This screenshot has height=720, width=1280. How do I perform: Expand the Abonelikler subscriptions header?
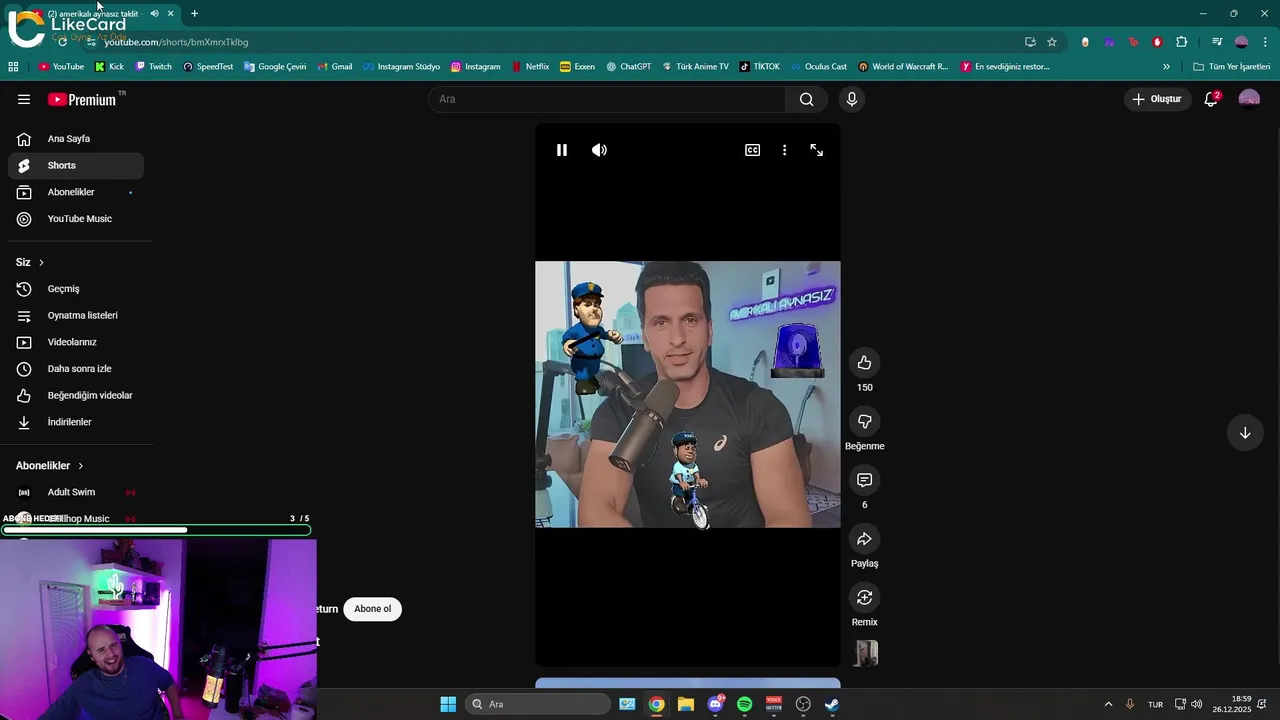(50, 466)
